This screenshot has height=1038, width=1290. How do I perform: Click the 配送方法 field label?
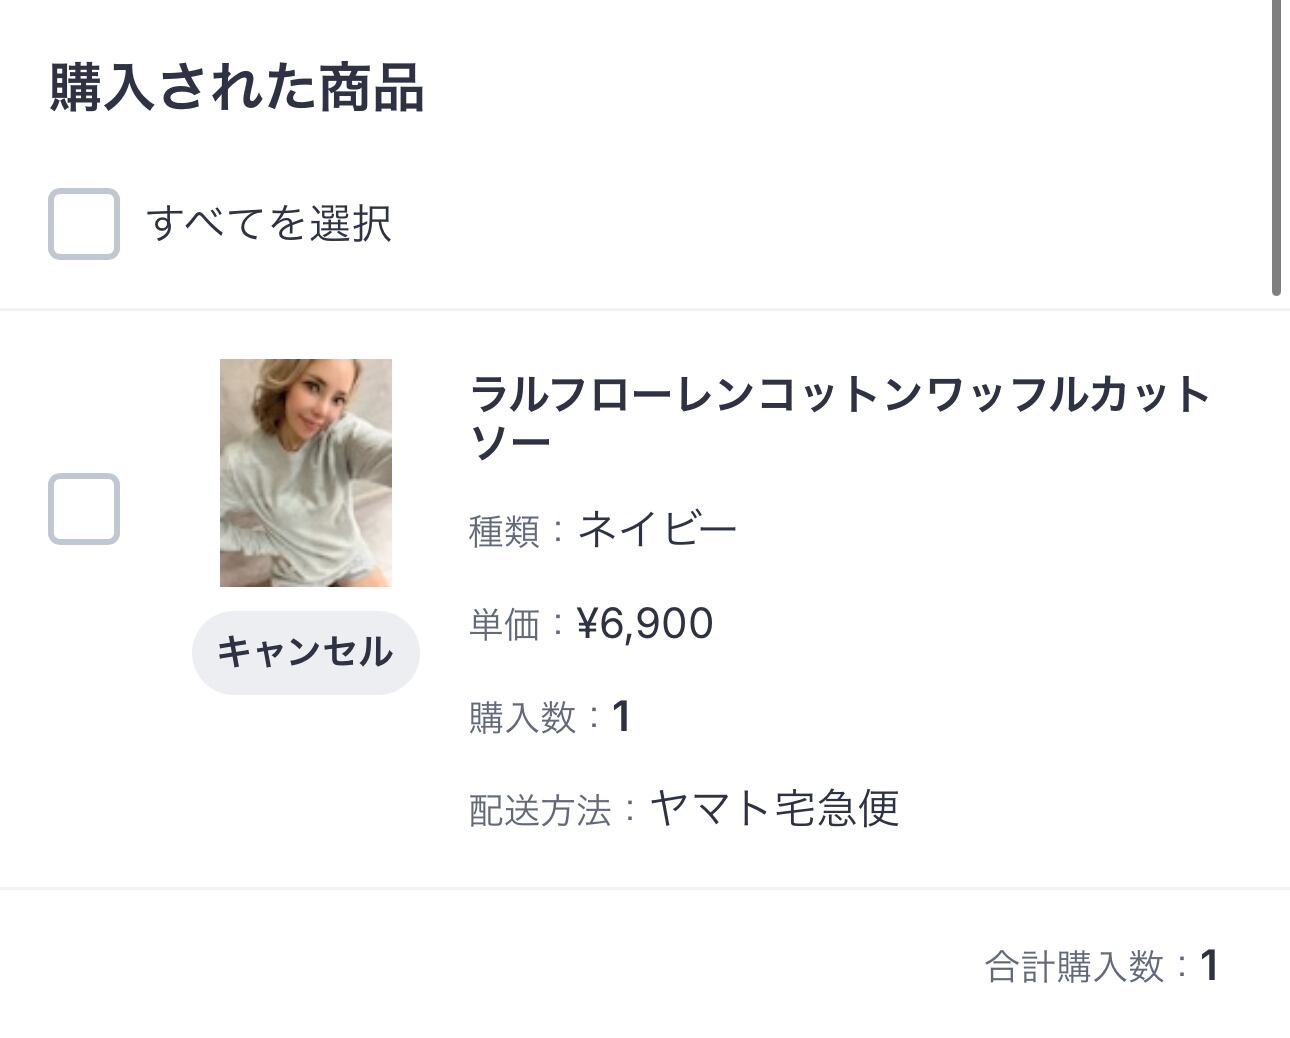(x=540, y=810)
